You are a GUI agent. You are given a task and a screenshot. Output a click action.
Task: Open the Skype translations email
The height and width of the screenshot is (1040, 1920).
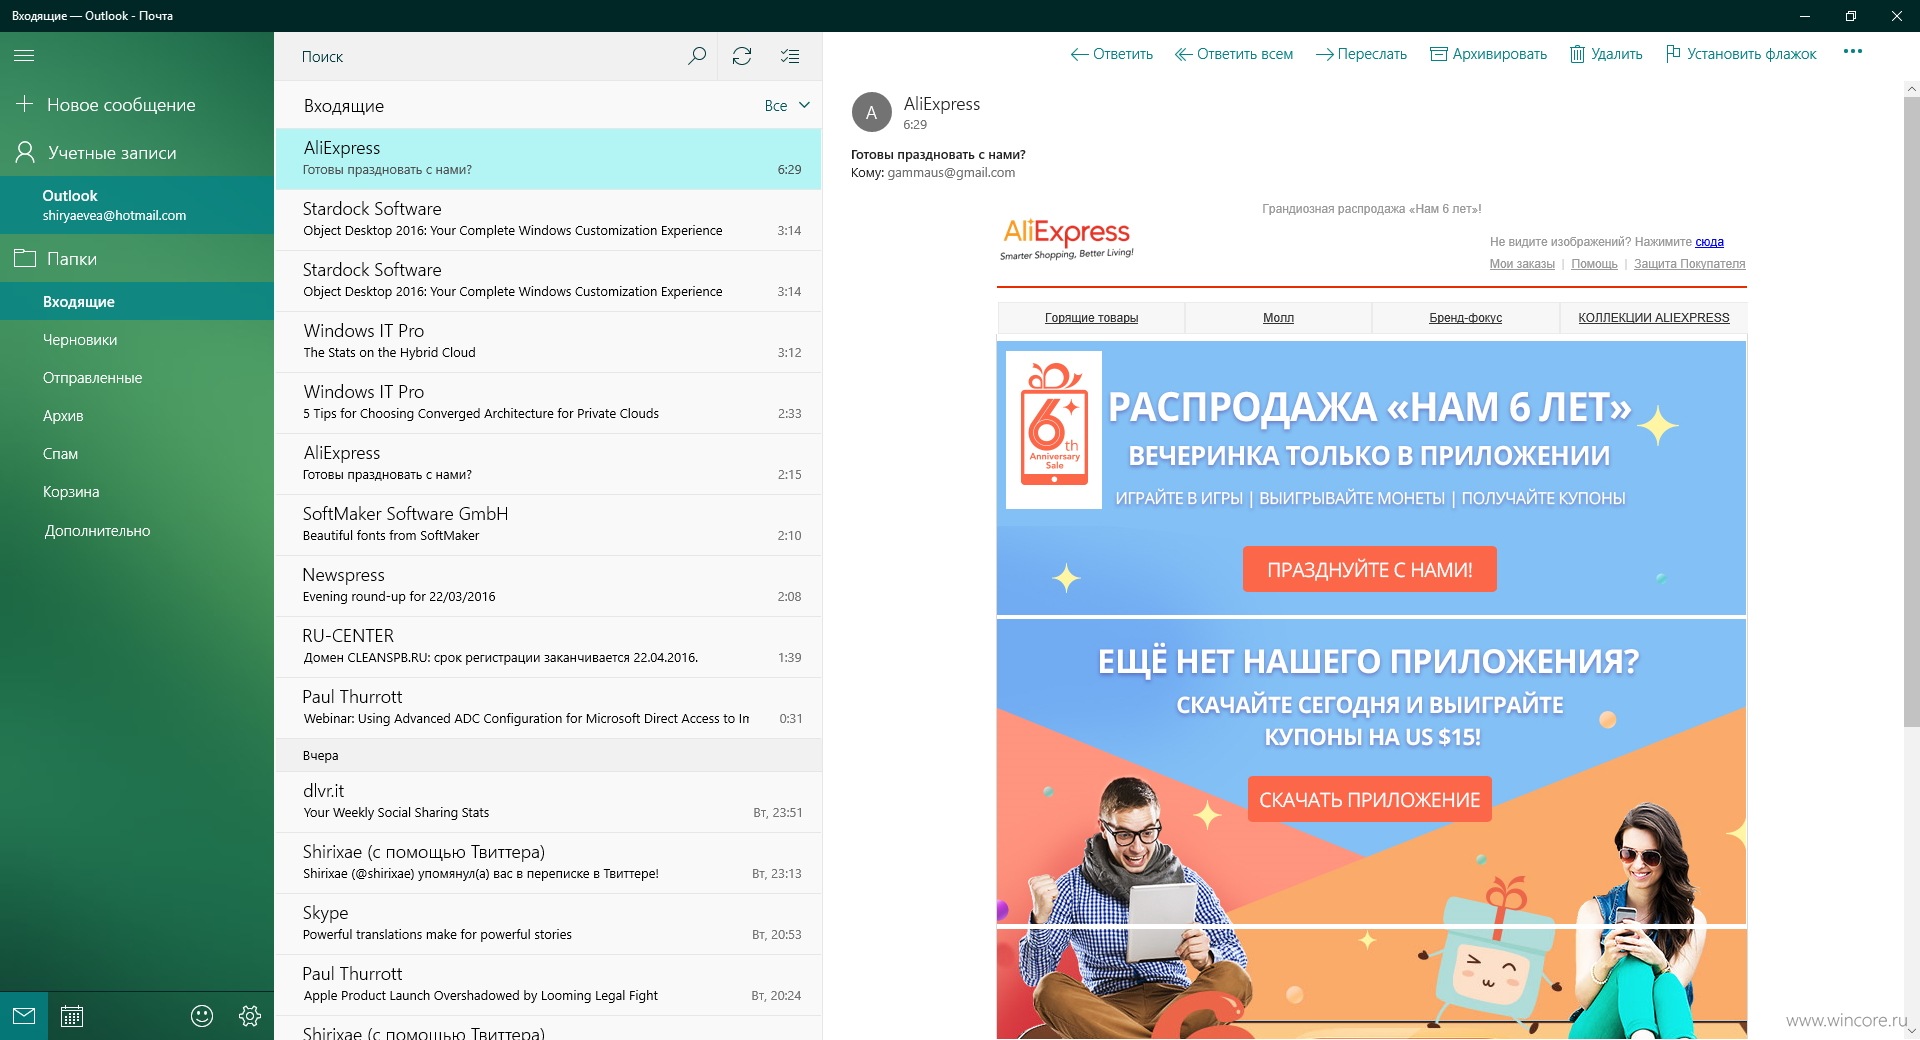(x=548, y=923)
